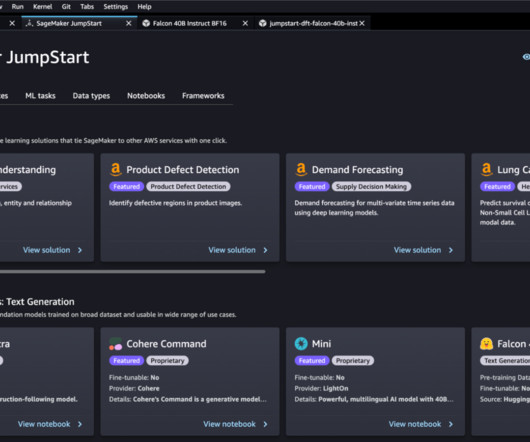Click the chevron arrow on Cohere Command card
This screenshot has height=442, width=530.
pyautogui.click(x=265, y=424)
